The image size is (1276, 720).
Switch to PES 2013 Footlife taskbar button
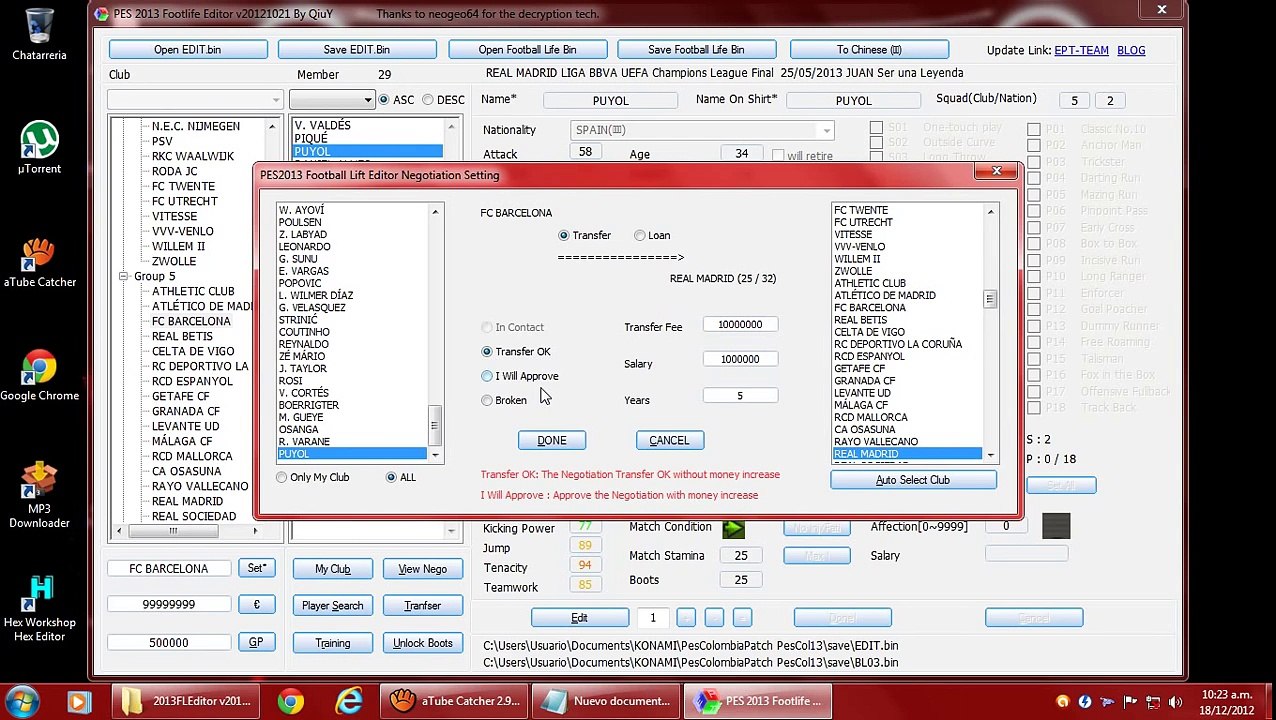point(757,701)
